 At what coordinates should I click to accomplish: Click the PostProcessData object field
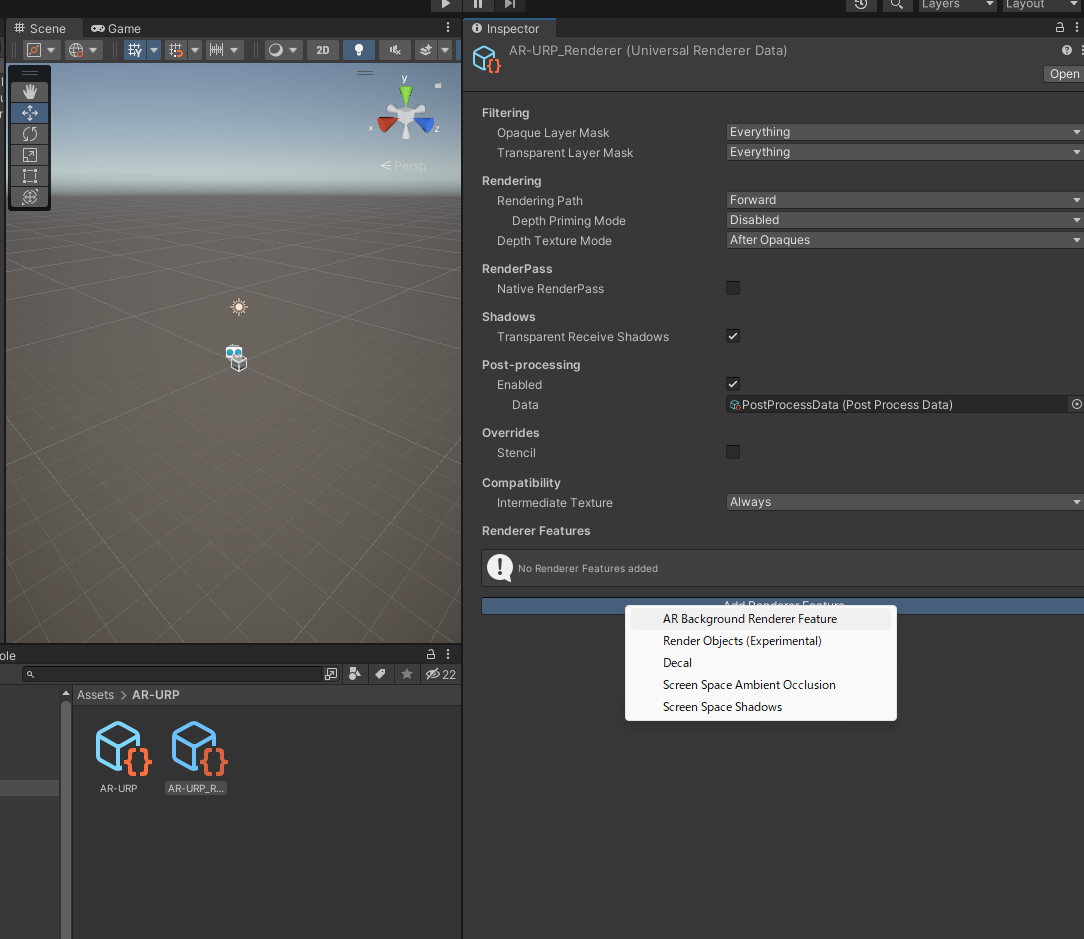[897, 405]
